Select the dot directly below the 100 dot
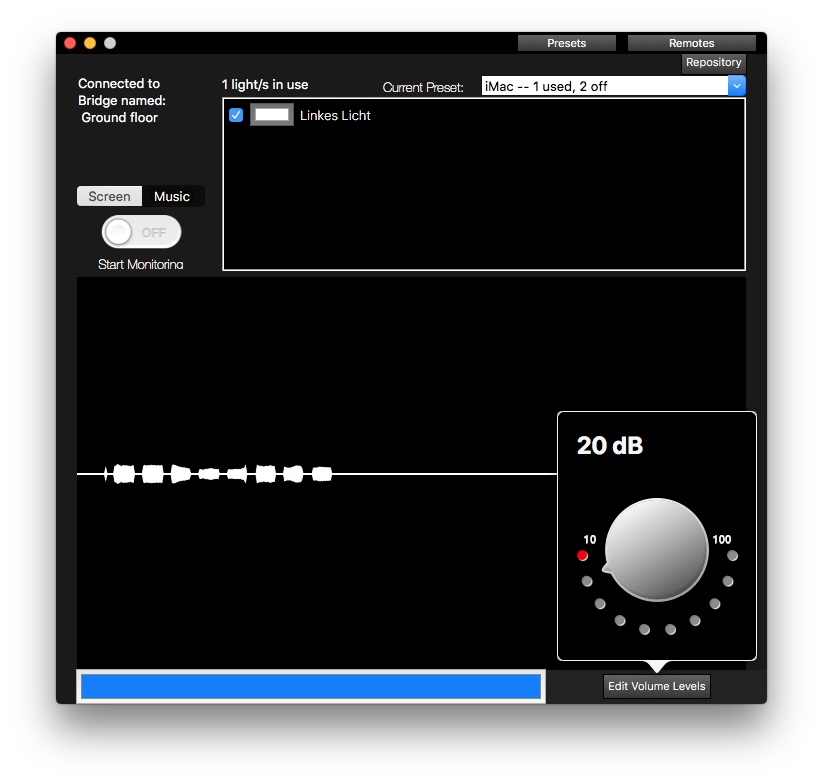Viewport: 823px width, 784px height. tap(727, 581)
